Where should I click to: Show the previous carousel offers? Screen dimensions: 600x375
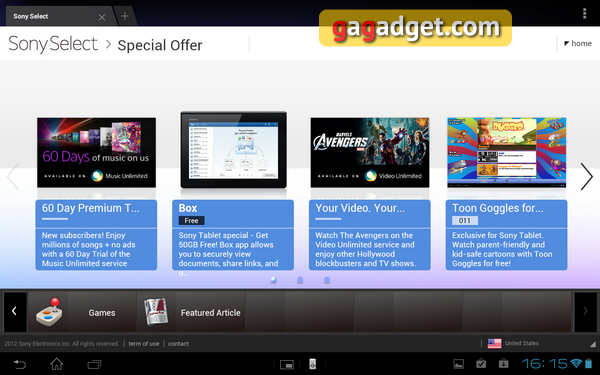(13, 176)
